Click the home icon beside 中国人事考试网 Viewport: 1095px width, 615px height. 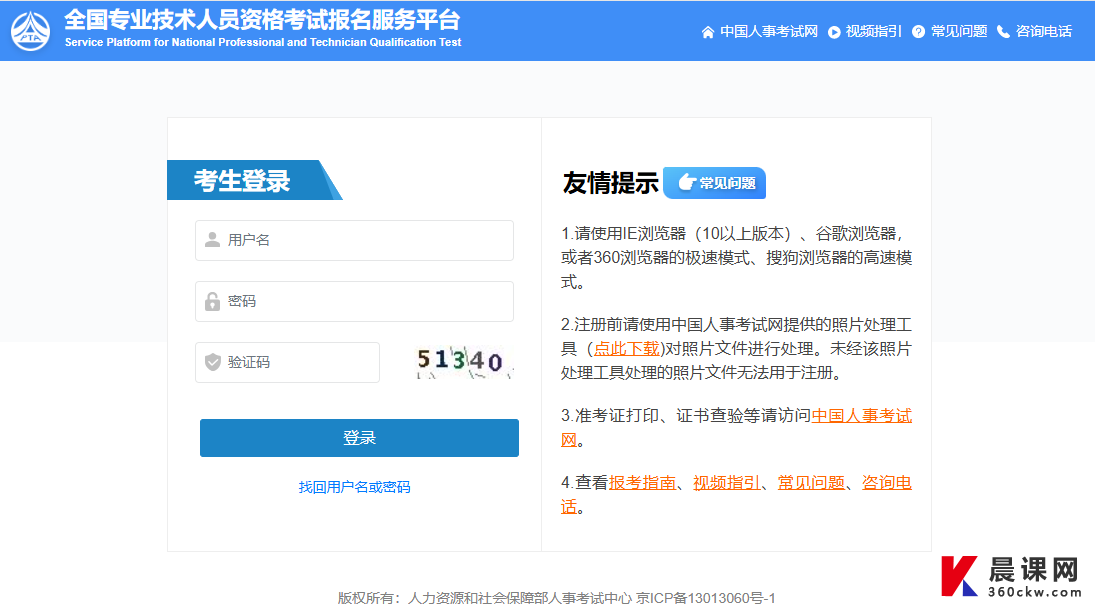(707, 32)
